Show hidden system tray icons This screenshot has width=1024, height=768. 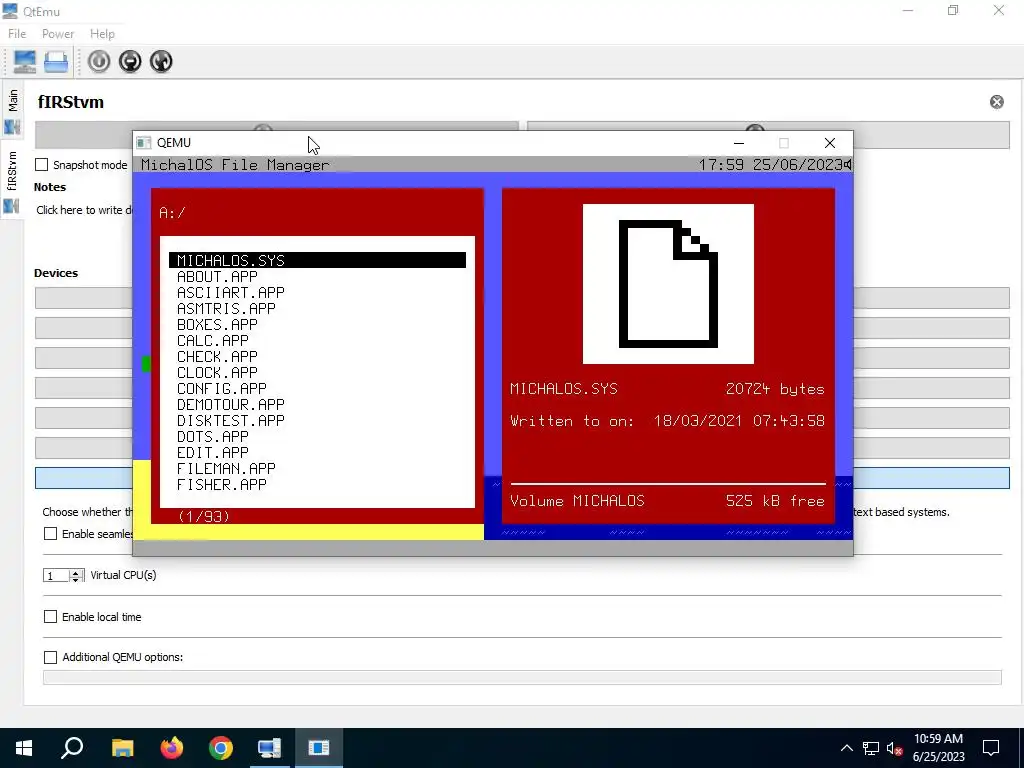click(x=846, y=748)
